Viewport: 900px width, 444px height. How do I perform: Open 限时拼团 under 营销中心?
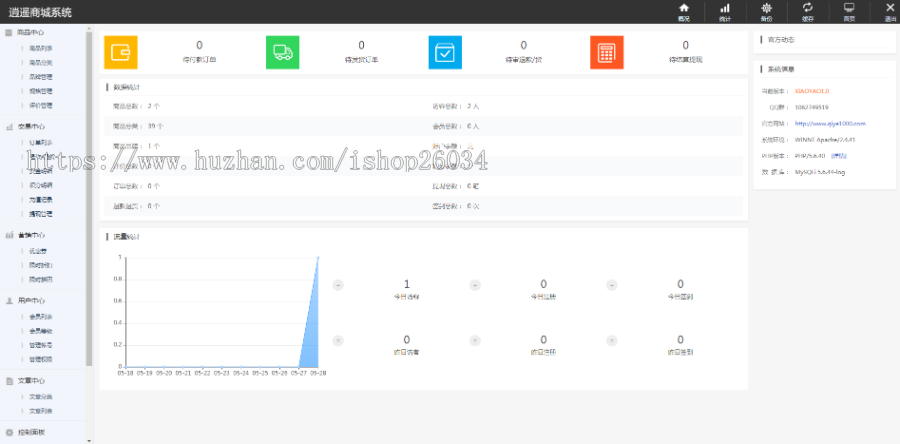40,279
